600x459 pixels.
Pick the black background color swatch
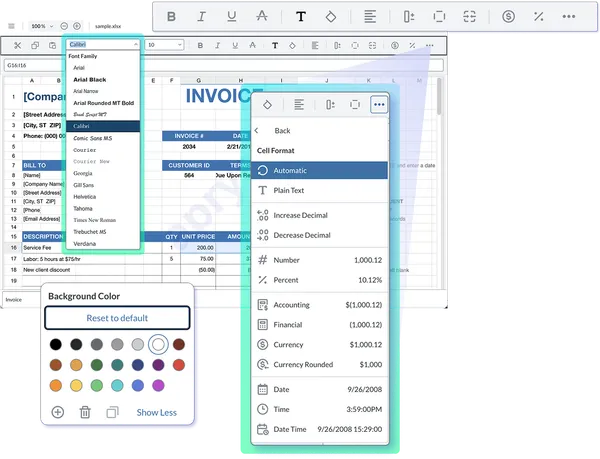[55, 344]
